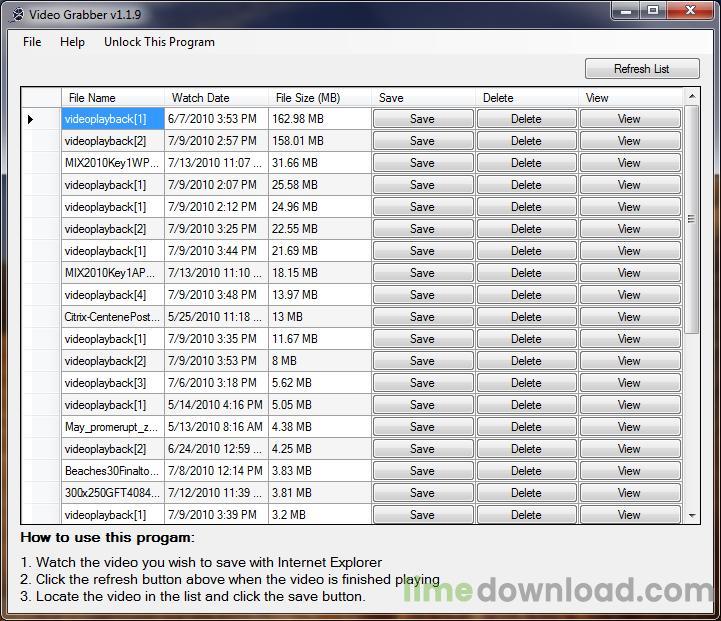Sort by Watch Date column header
Viewport: 721px width, 621px height.
(216, 98)
